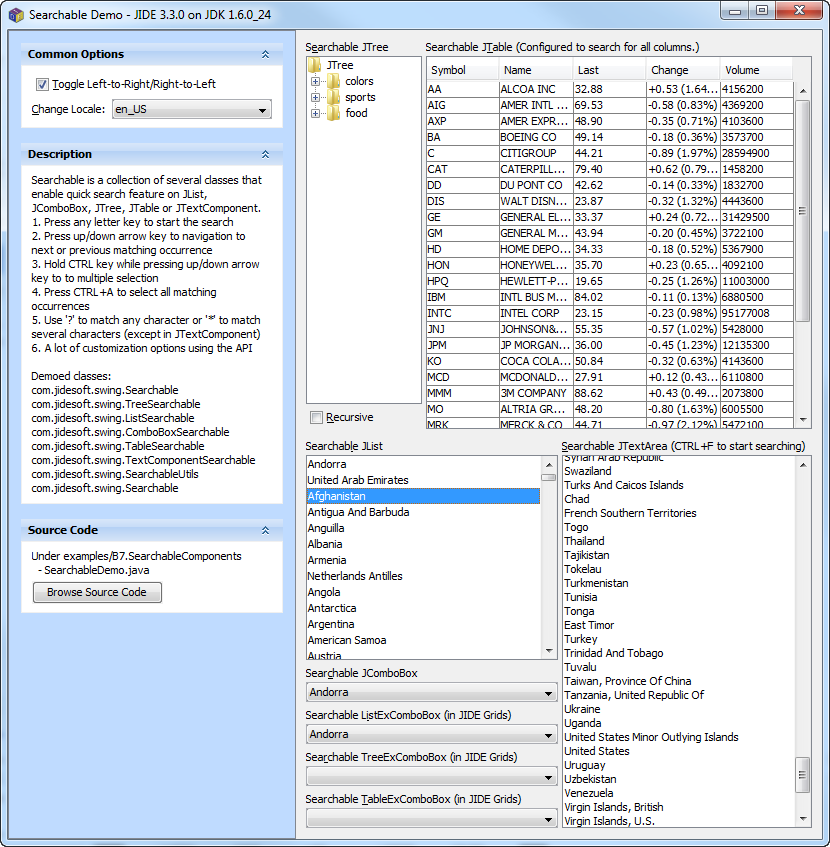The image size is (830, 847).
Task: Click Trinidad And Tobago in the JTextArea
Action: [x=613, y=654]
